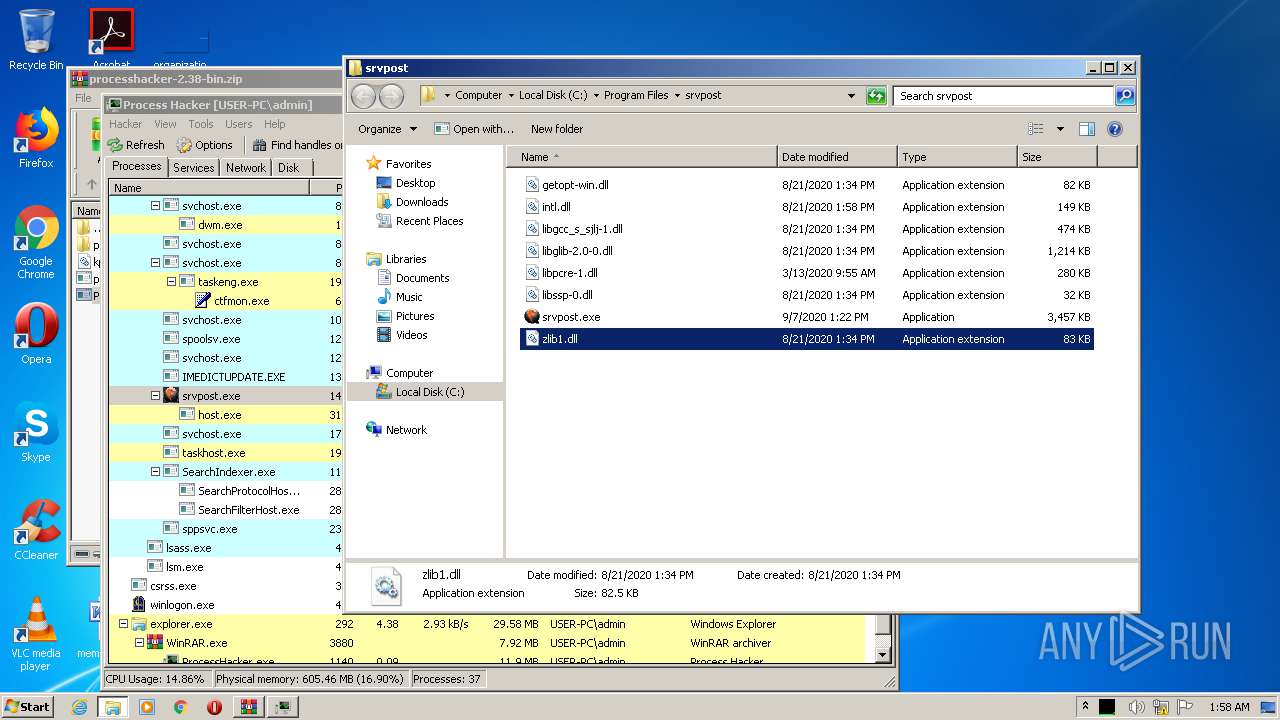Sort files by Date modified column
This screenshot has width=1280, height=720.
pos(837,157)
